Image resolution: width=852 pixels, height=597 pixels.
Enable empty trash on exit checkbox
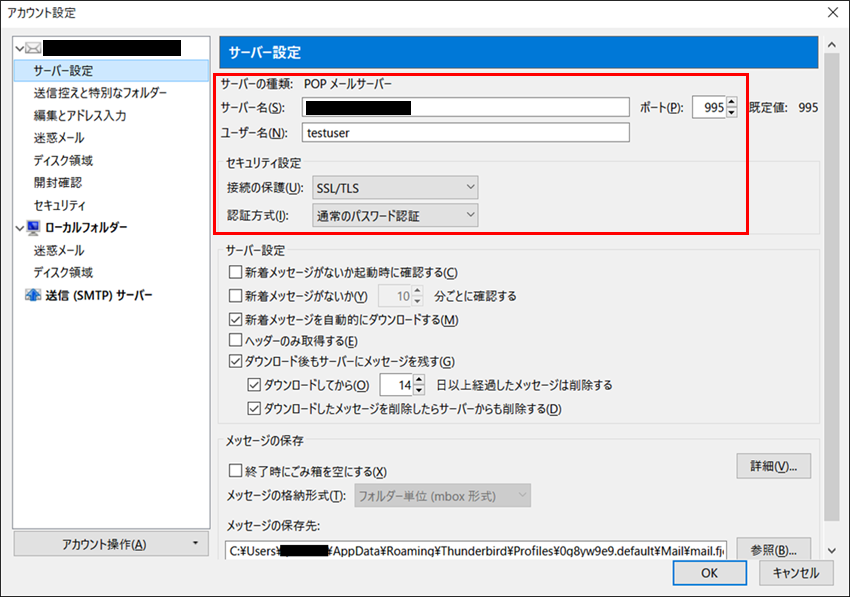tap(236, 471)
